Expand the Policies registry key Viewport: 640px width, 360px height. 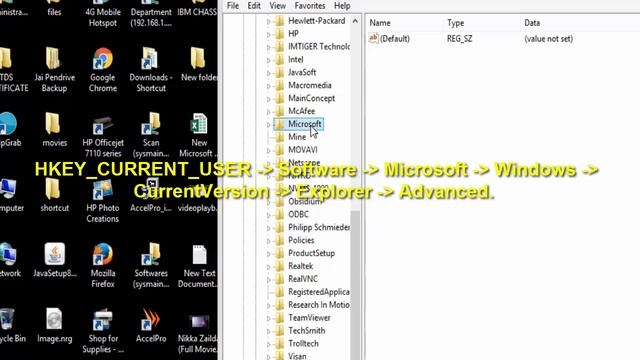click(x=269, y=241)
